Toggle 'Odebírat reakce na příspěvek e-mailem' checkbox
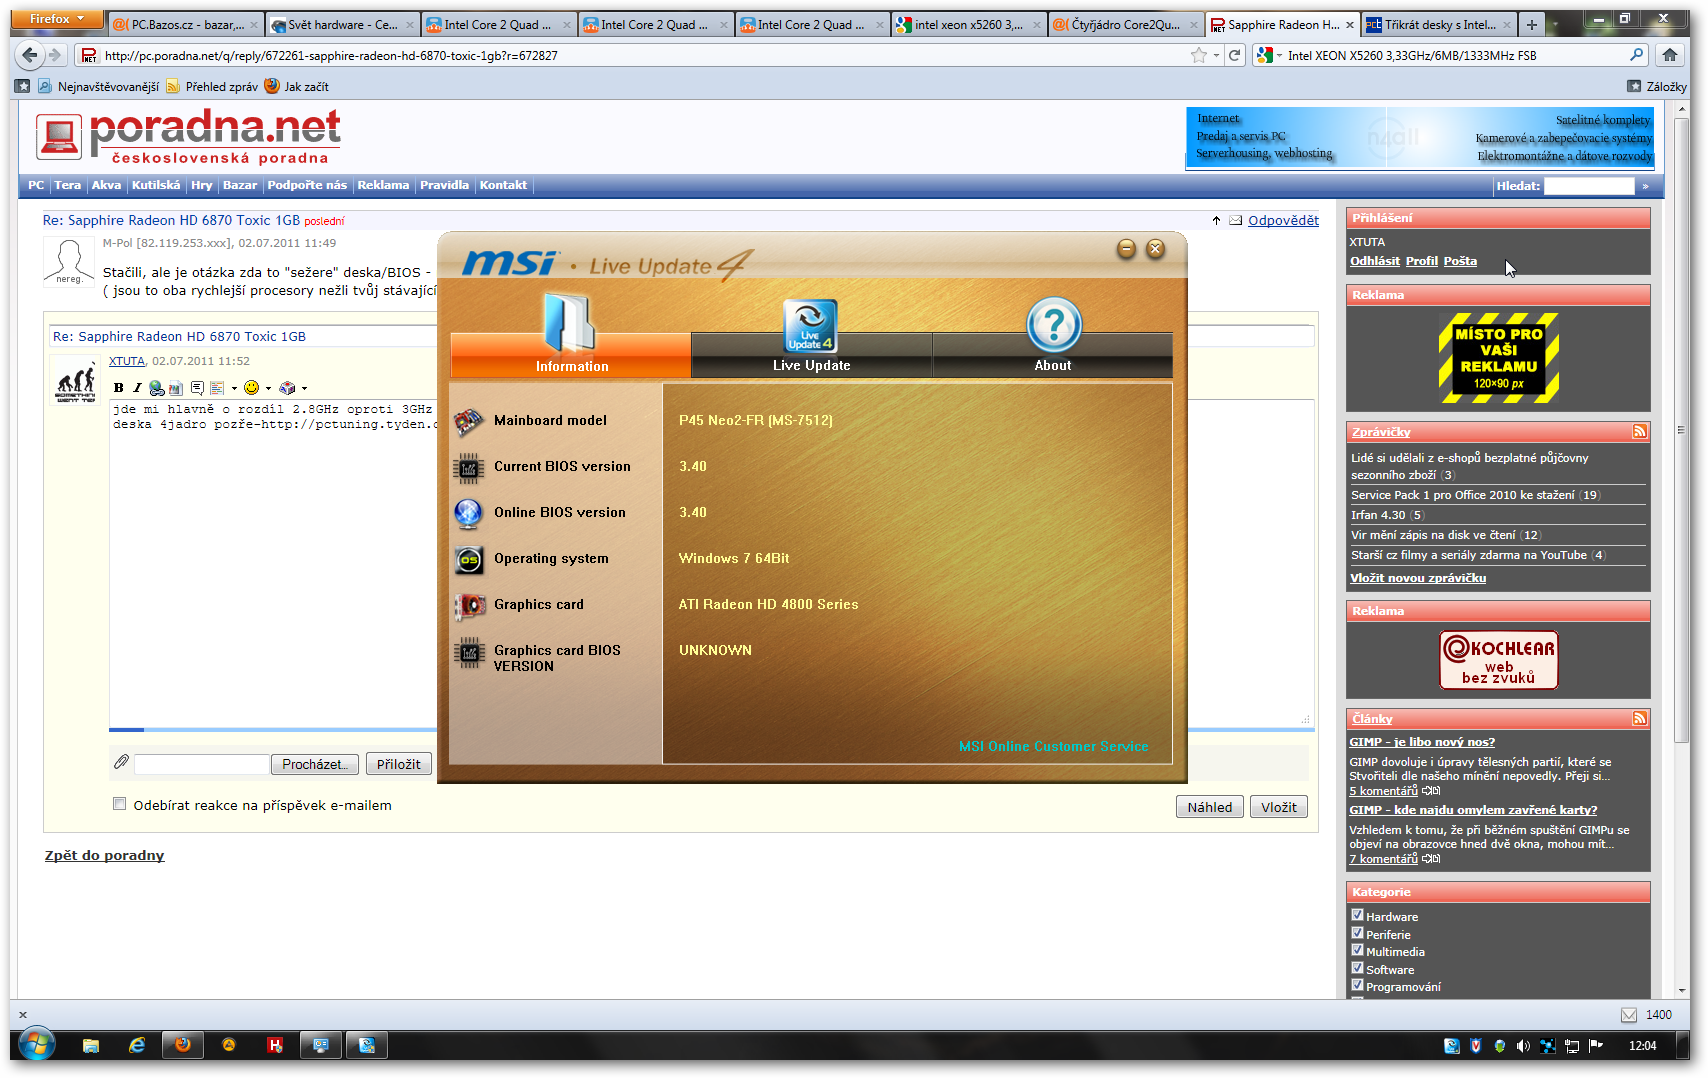Screen dimensions: 1708x1078 [x=120, y=804]
